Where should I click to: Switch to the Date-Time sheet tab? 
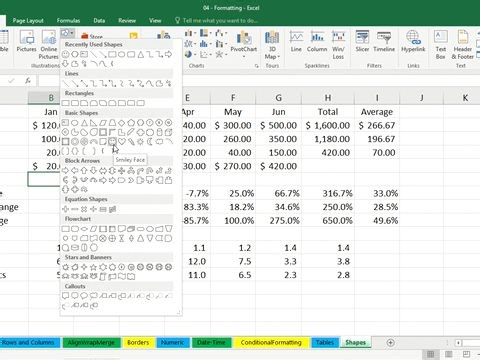point(211,343)
